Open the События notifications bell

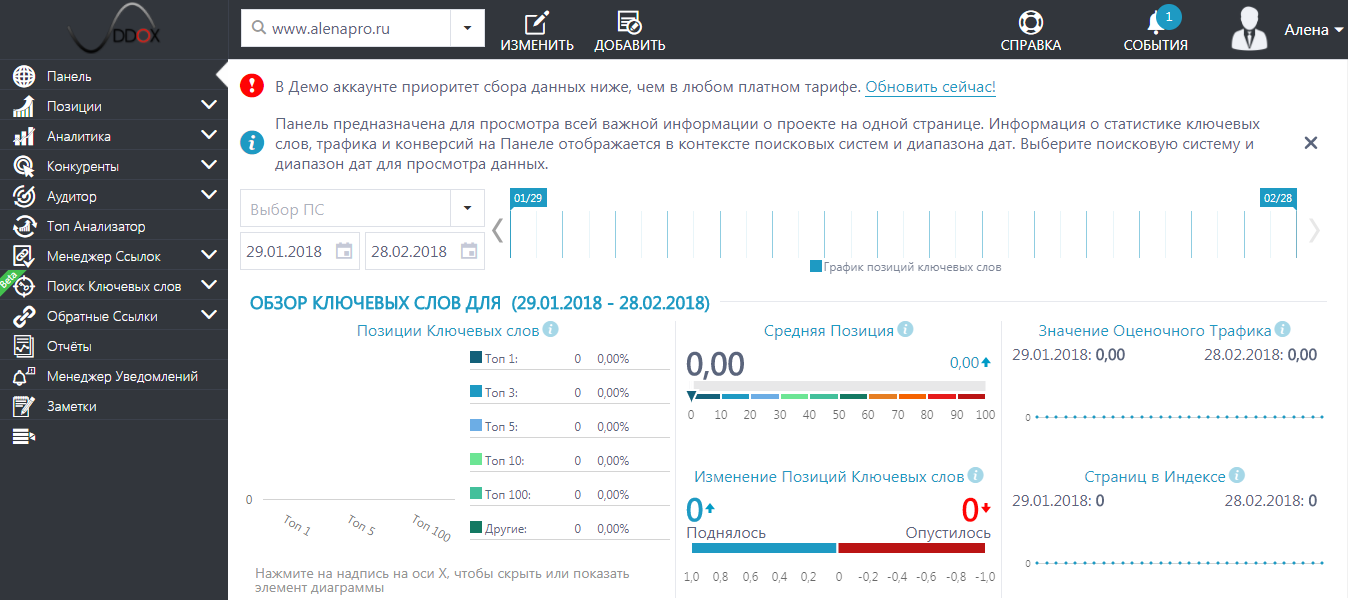click(1156, 24)
